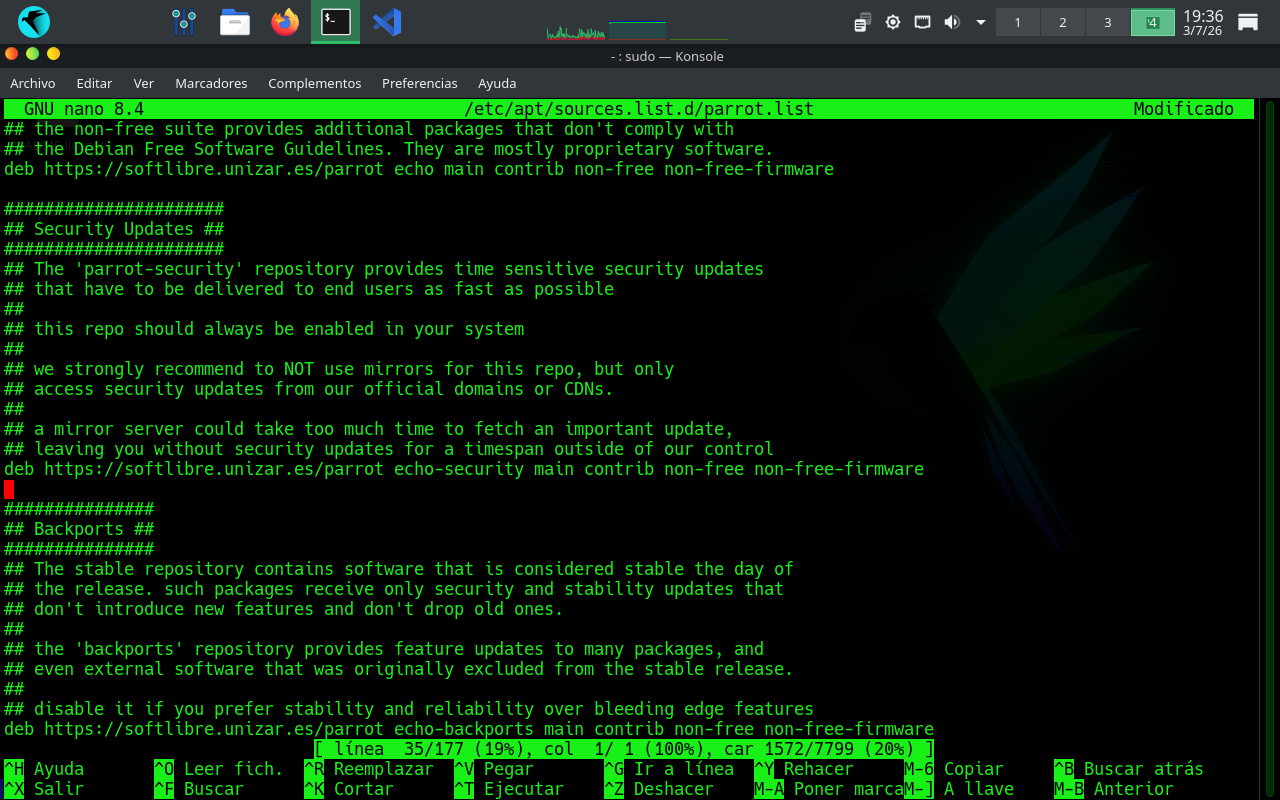Switch to virtual desktop 3
Screen dimensions: 1280x800
[1107, 22]
